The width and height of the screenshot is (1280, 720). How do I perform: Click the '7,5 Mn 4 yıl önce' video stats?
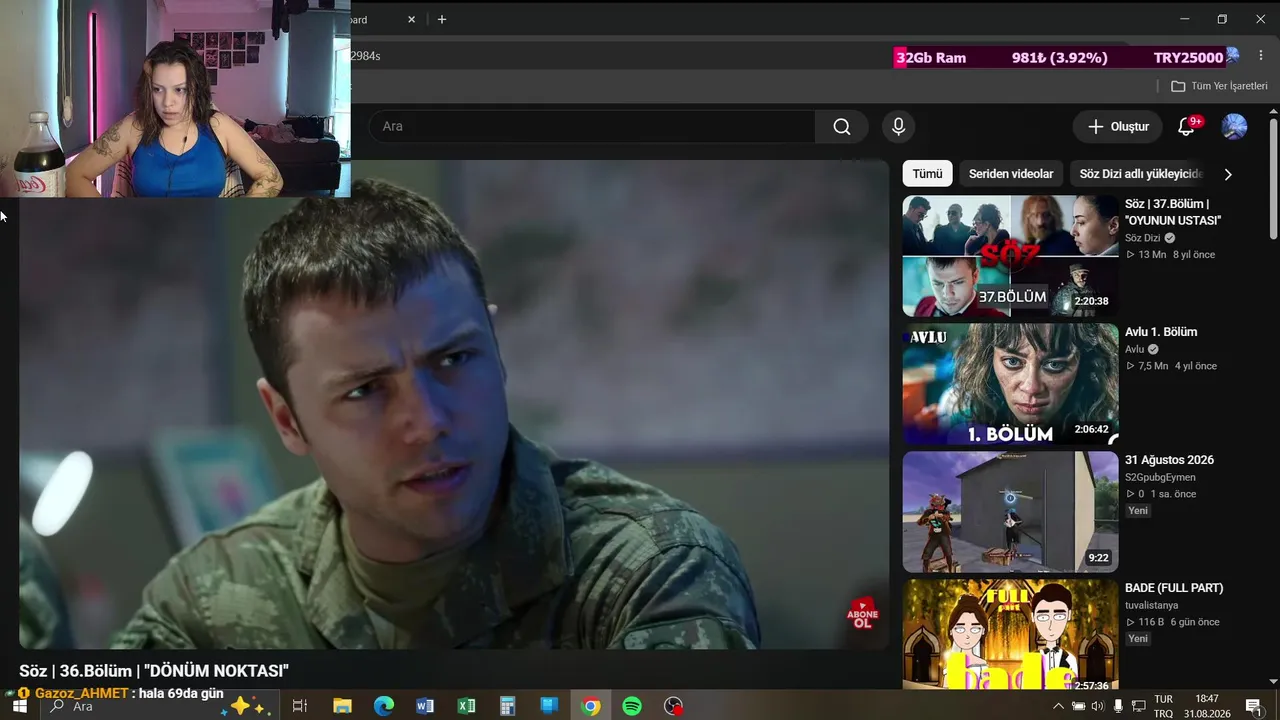1171,366
